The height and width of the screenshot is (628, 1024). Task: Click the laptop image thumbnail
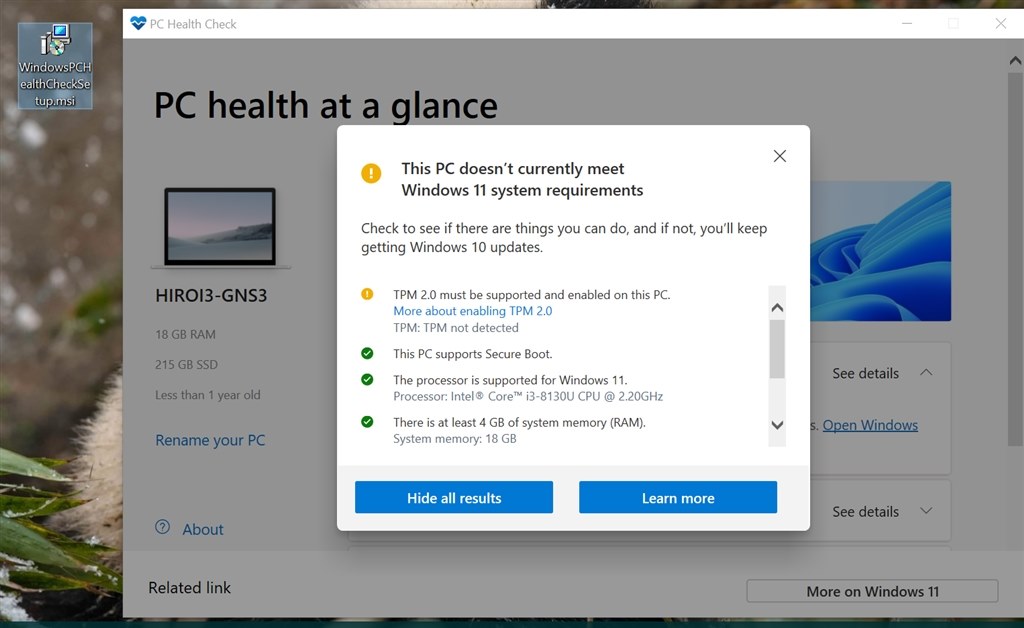click(x=220, y=227)
